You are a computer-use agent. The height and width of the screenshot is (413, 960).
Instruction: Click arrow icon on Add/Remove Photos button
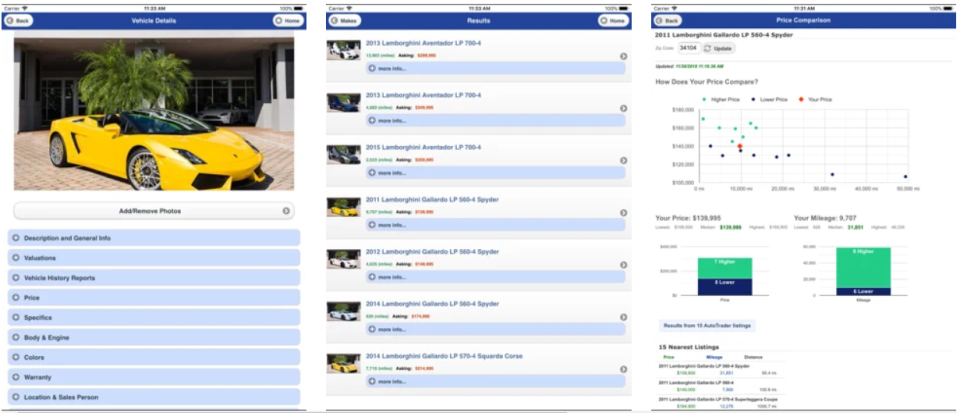286,211
